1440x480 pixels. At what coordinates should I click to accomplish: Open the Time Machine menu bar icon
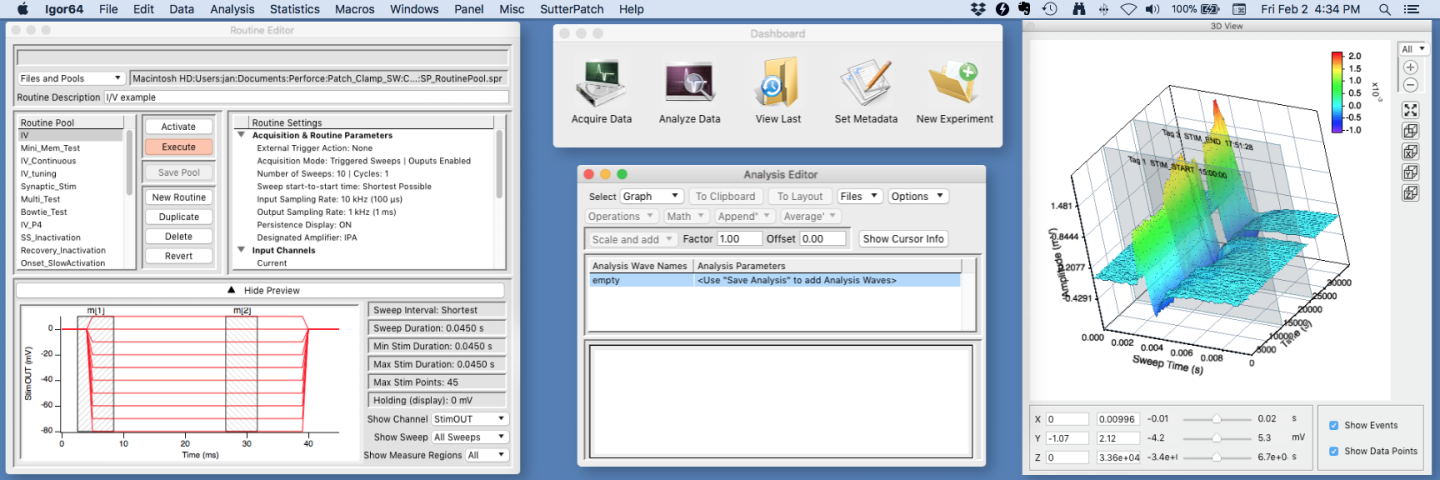(x=1050, y=9)
